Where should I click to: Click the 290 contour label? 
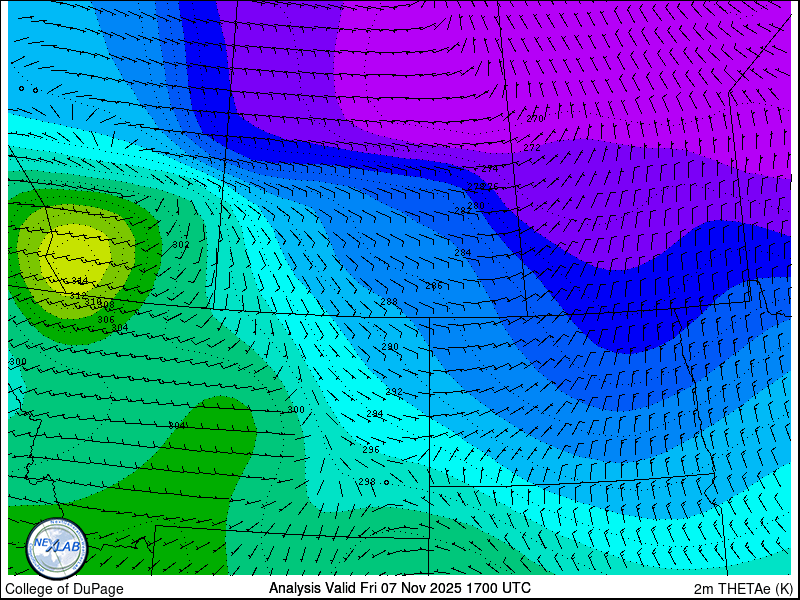(x=390, y=347)
